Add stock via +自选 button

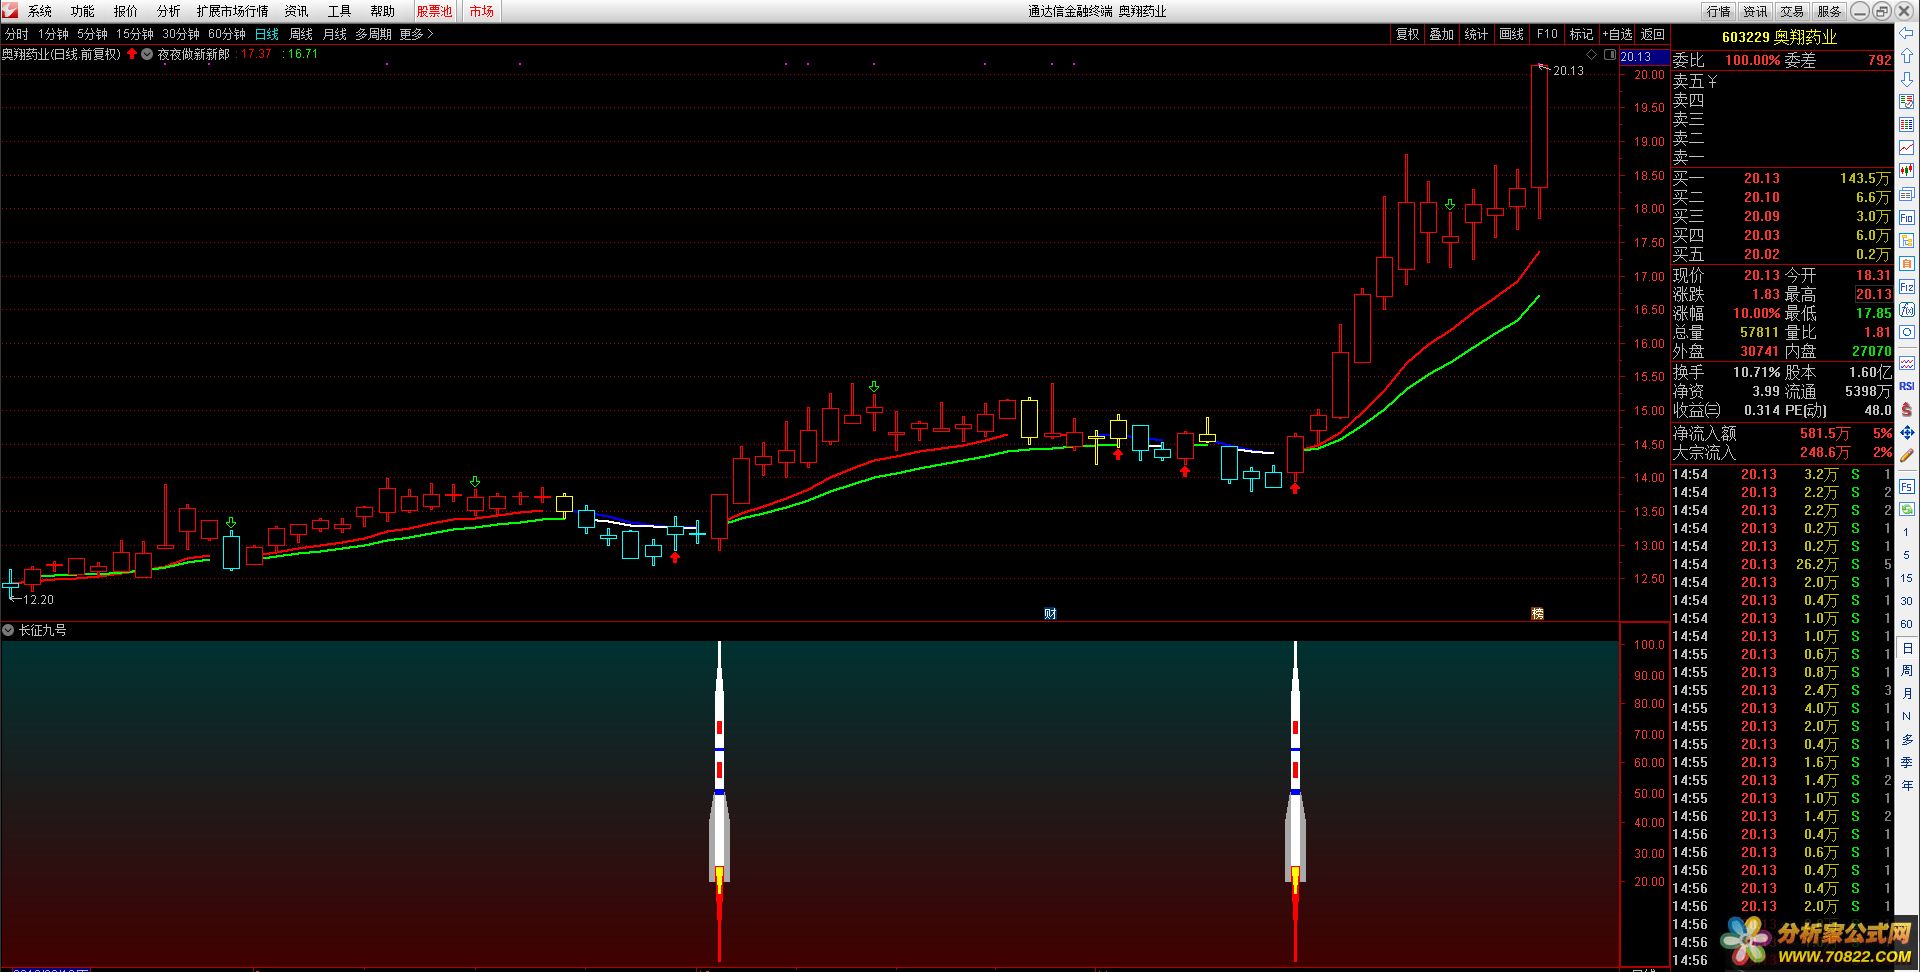[x=1617, y=34]
